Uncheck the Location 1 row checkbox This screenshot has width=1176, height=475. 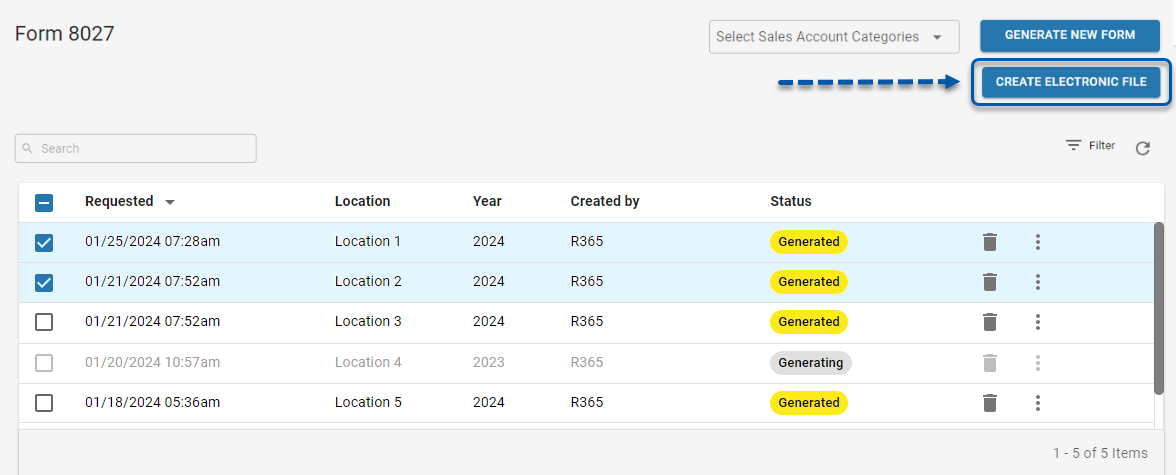click(44, 242)
